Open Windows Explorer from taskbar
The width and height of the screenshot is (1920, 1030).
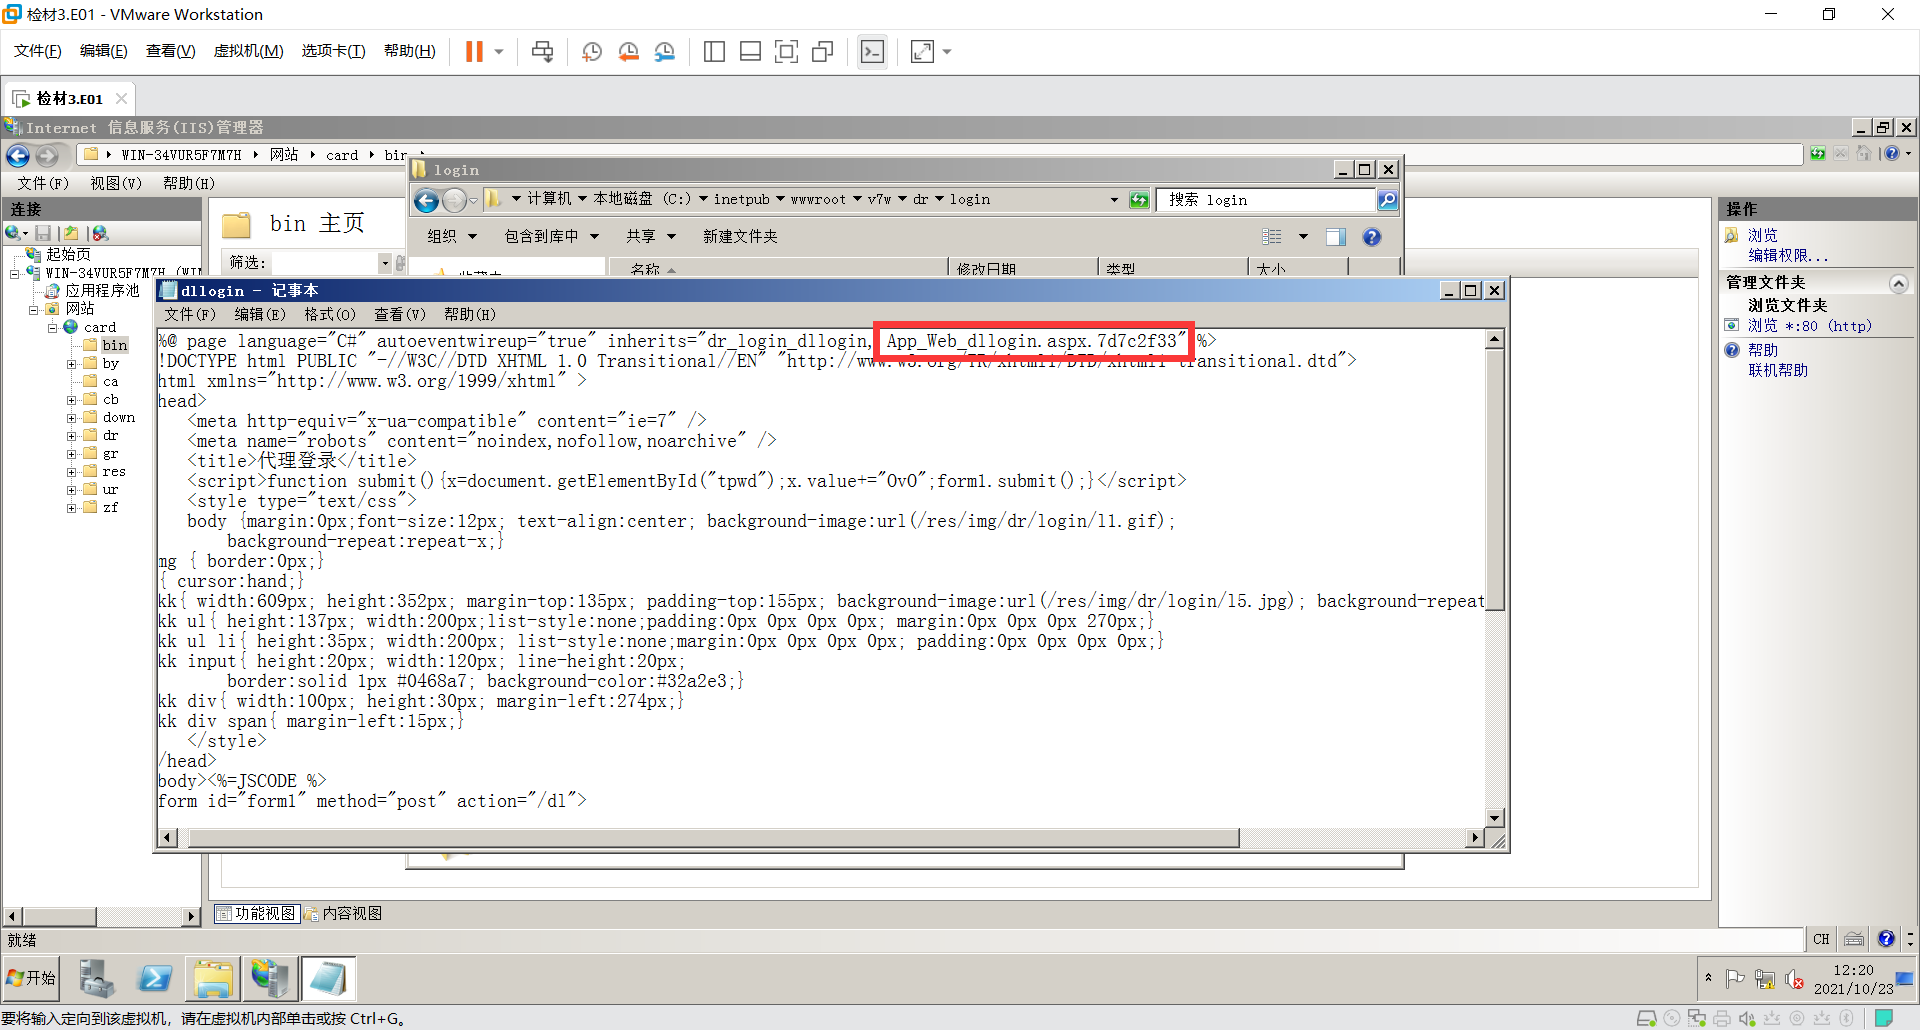[213, 978]
